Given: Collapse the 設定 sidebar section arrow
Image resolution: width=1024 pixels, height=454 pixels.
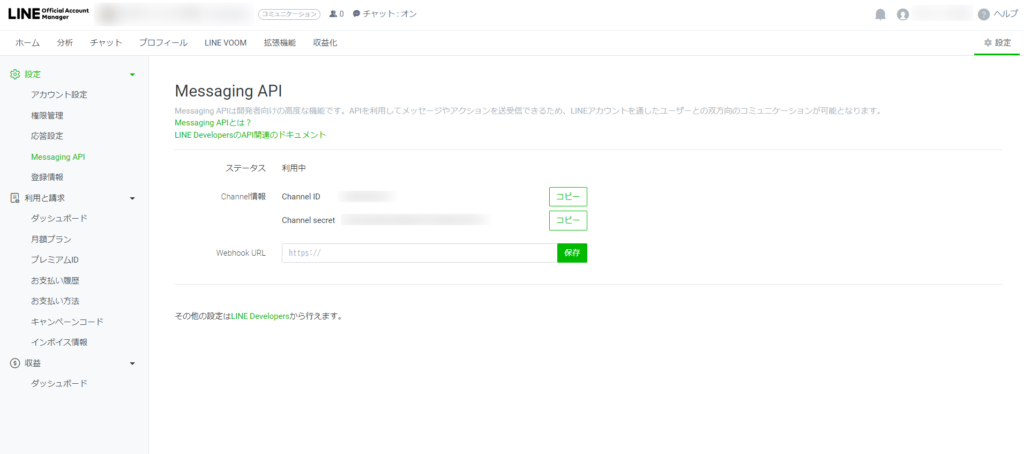Looking at the screenshot, I should tap(133, 75).
